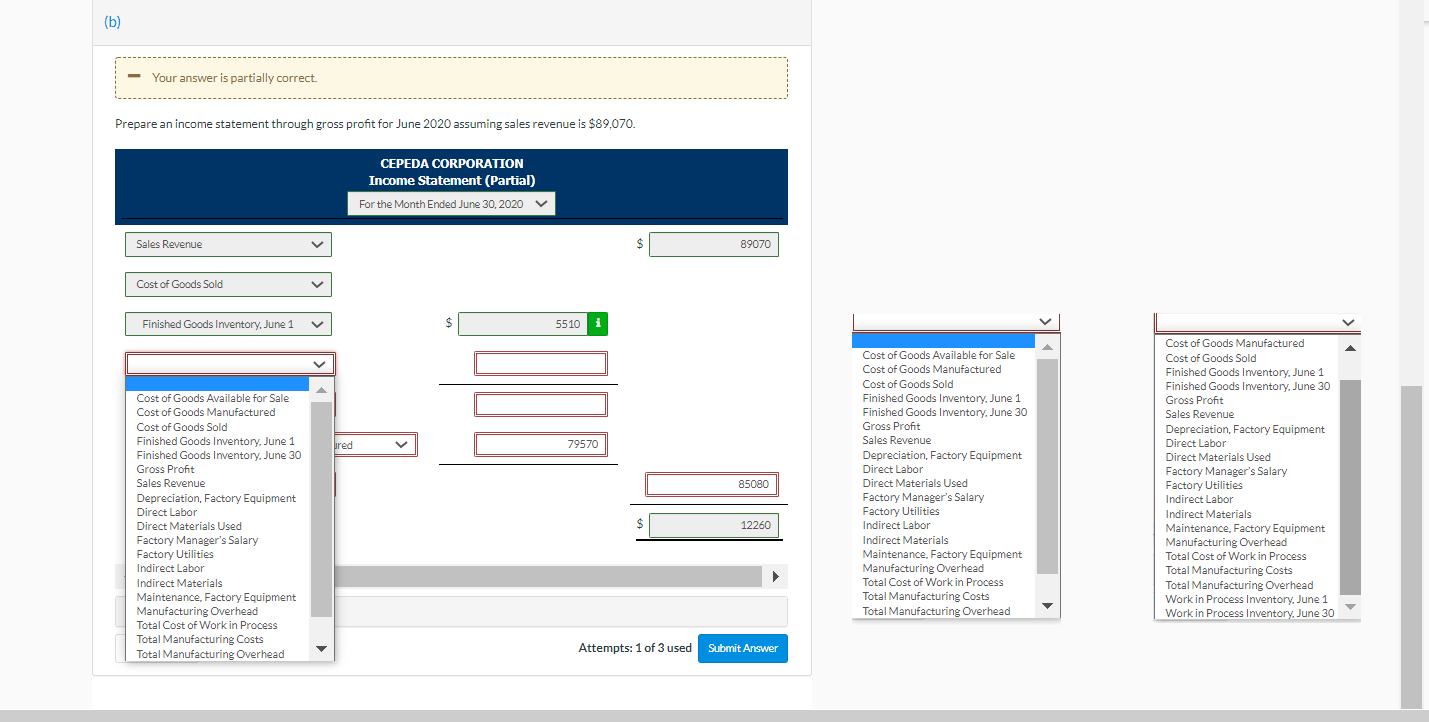Viewport: 1429px width, 722px height.
Task: Select Direct Labor in the middle option list
Action: click(x=892, y=468)
